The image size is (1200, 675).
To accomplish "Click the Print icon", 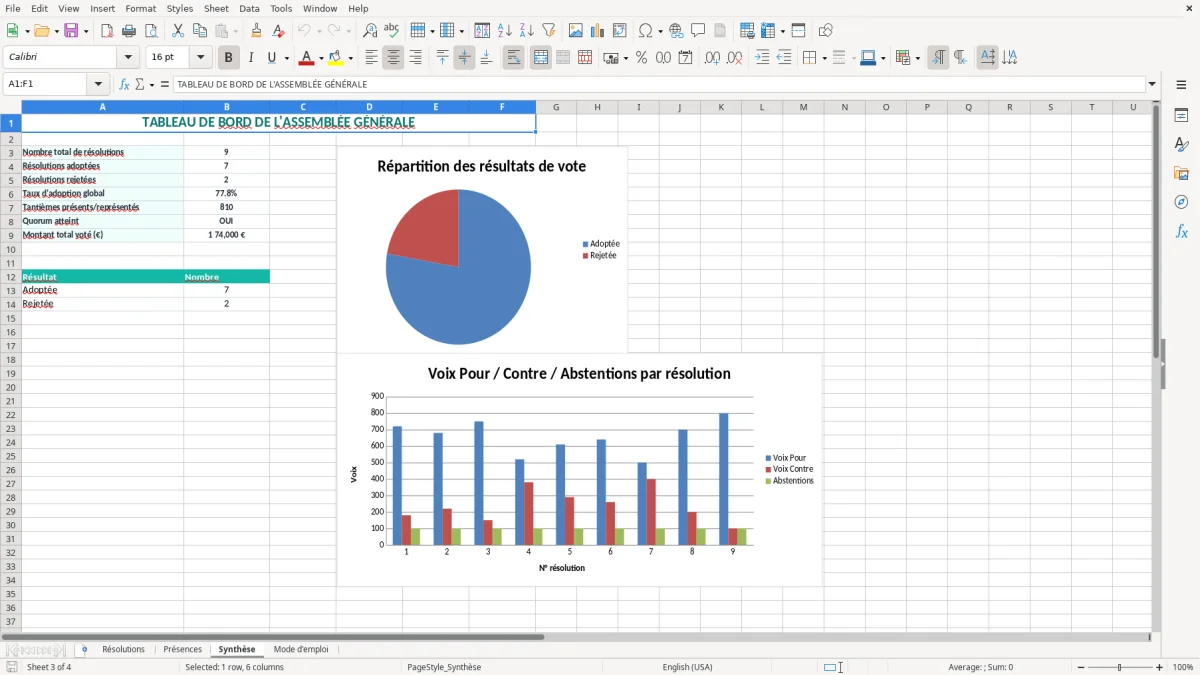I will pos(129,31).
